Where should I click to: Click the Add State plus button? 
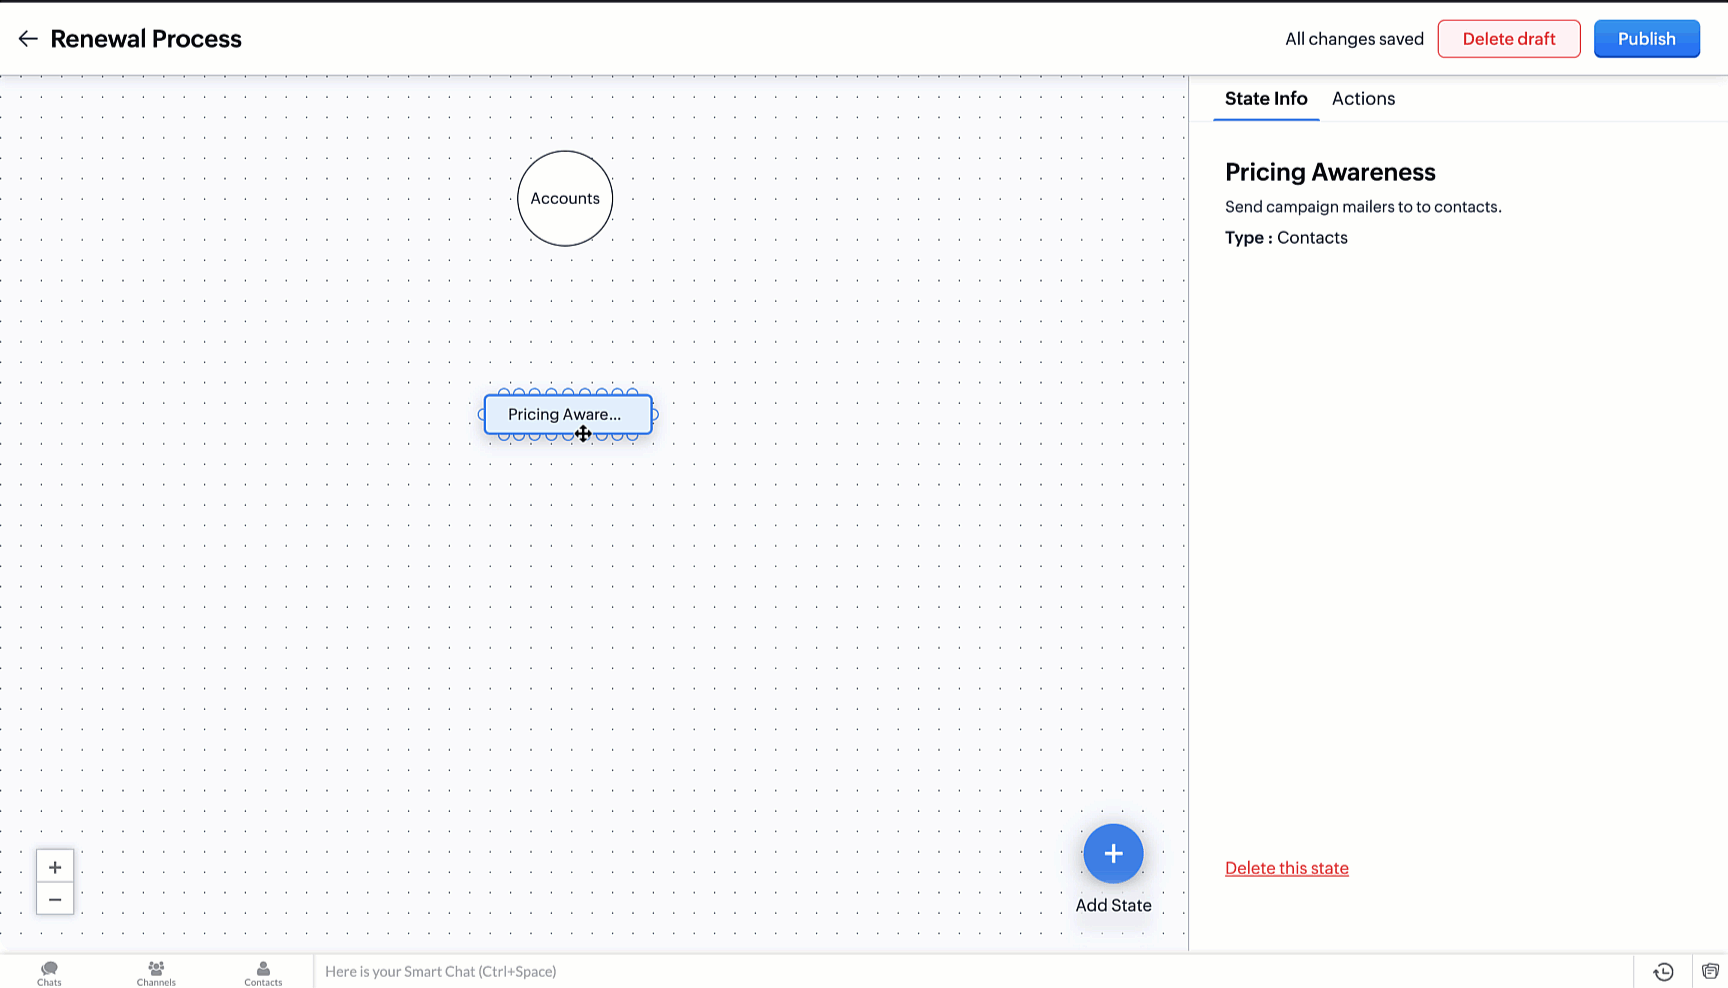pos(1113,853)
